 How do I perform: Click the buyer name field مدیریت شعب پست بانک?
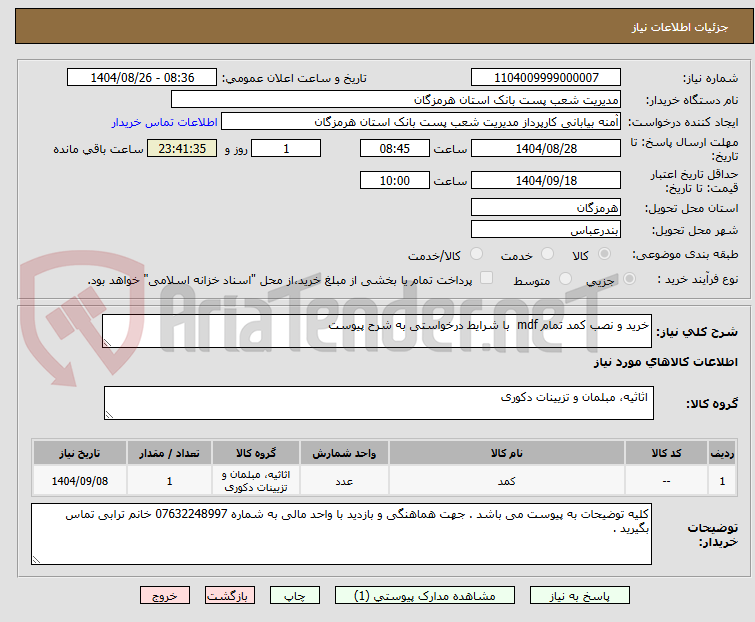396,99
